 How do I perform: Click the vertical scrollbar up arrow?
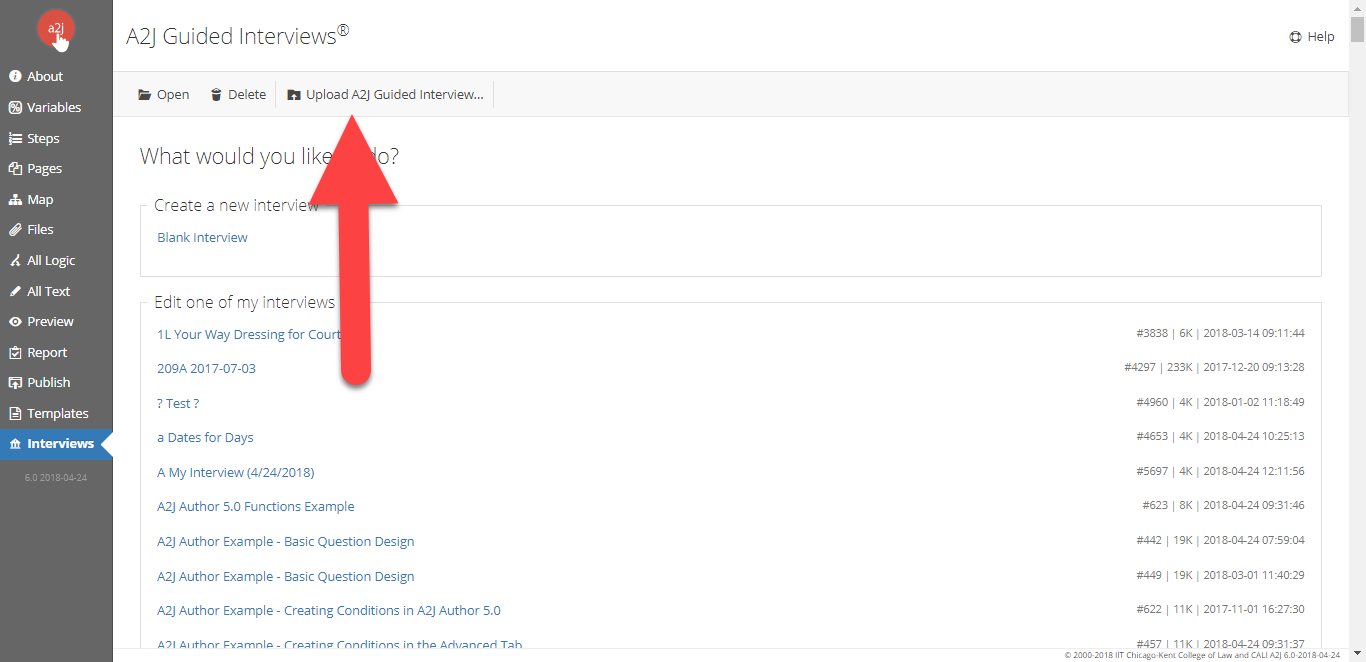click(1357, 8)
